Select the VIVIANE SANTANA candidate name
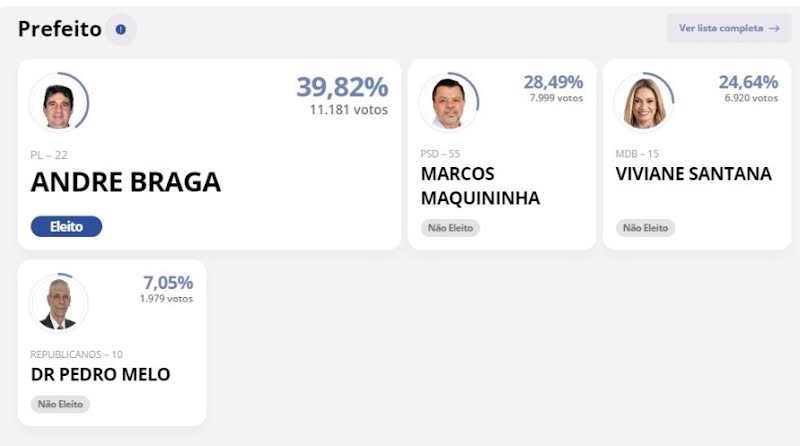Viewport: 800px width, 446px height. pos(693,174)
